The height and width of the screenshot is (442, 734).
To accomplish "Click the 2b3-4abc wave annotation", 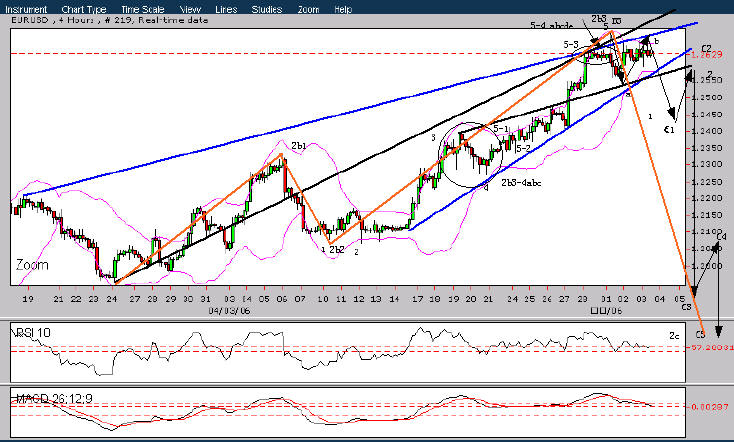I will (521, 183).
